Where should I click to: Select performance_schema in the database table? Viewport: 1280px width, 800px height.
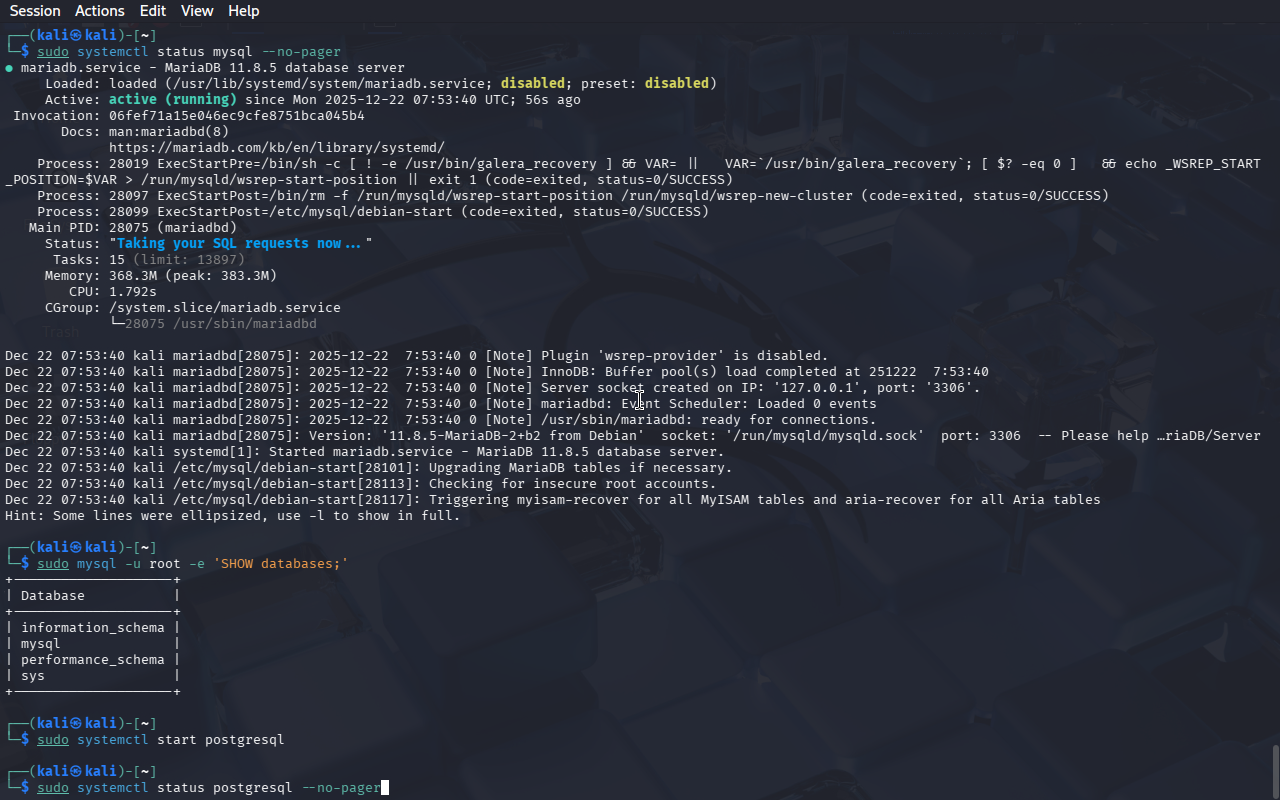tap(92, 660)
